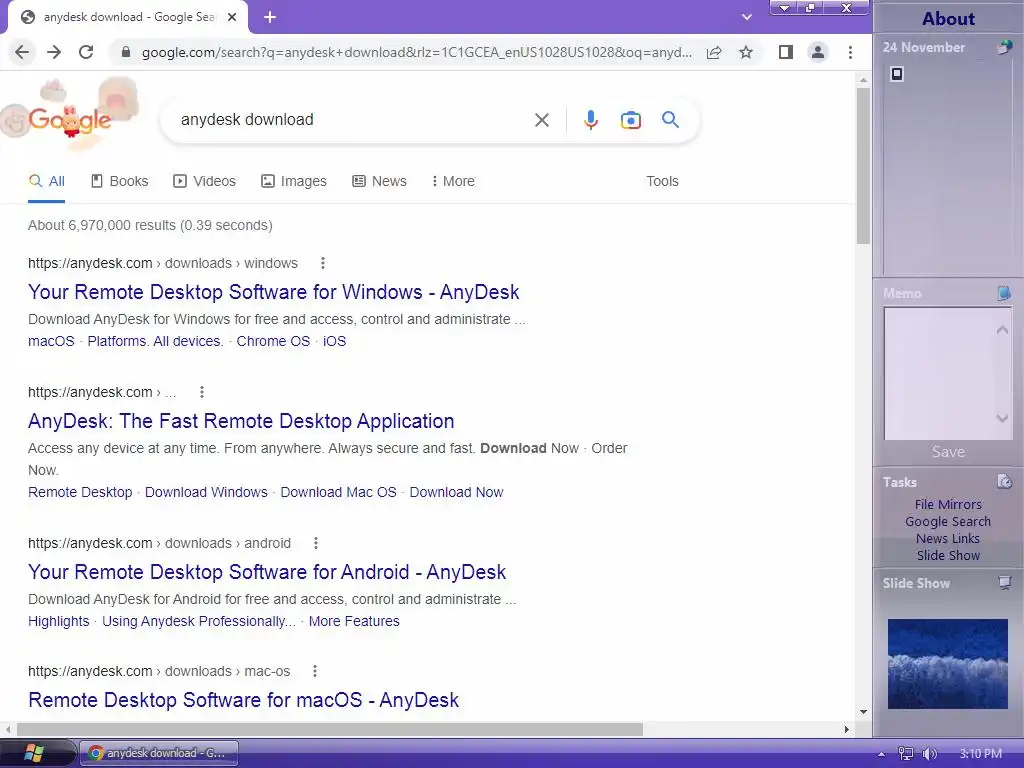Submit search with the magnifier icon
The image size is (1024, 768).
coord(670,120)
